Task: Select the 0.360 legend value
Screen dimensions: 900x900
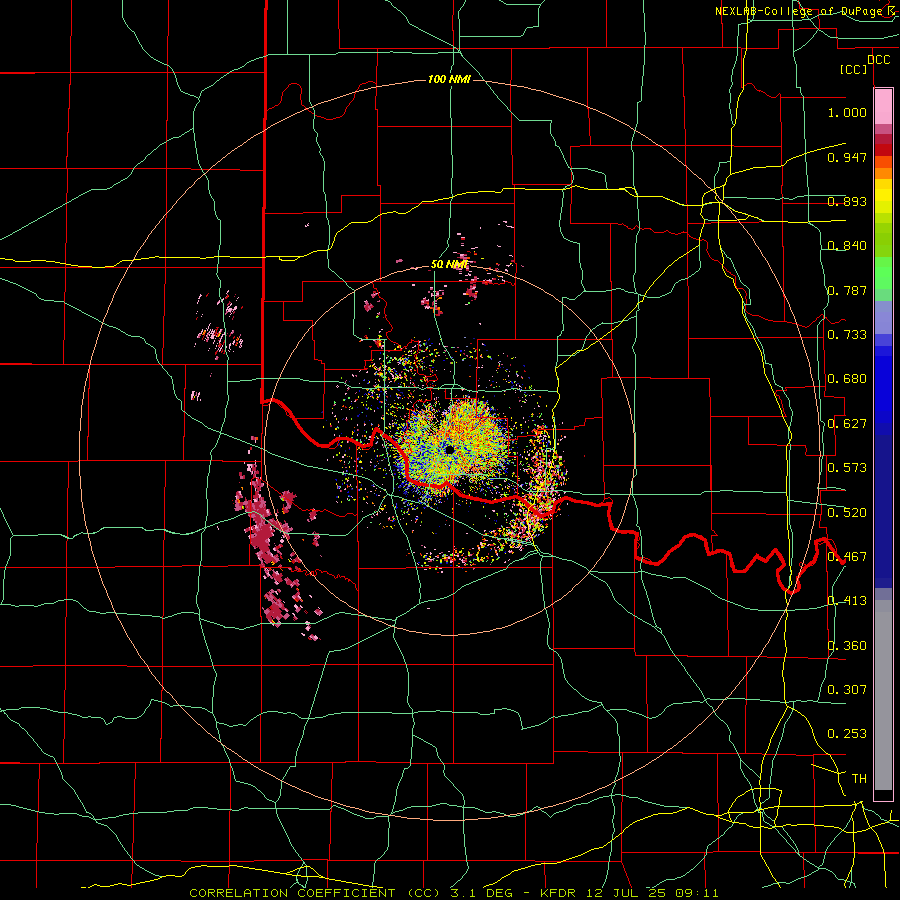Action: [847, 646]
